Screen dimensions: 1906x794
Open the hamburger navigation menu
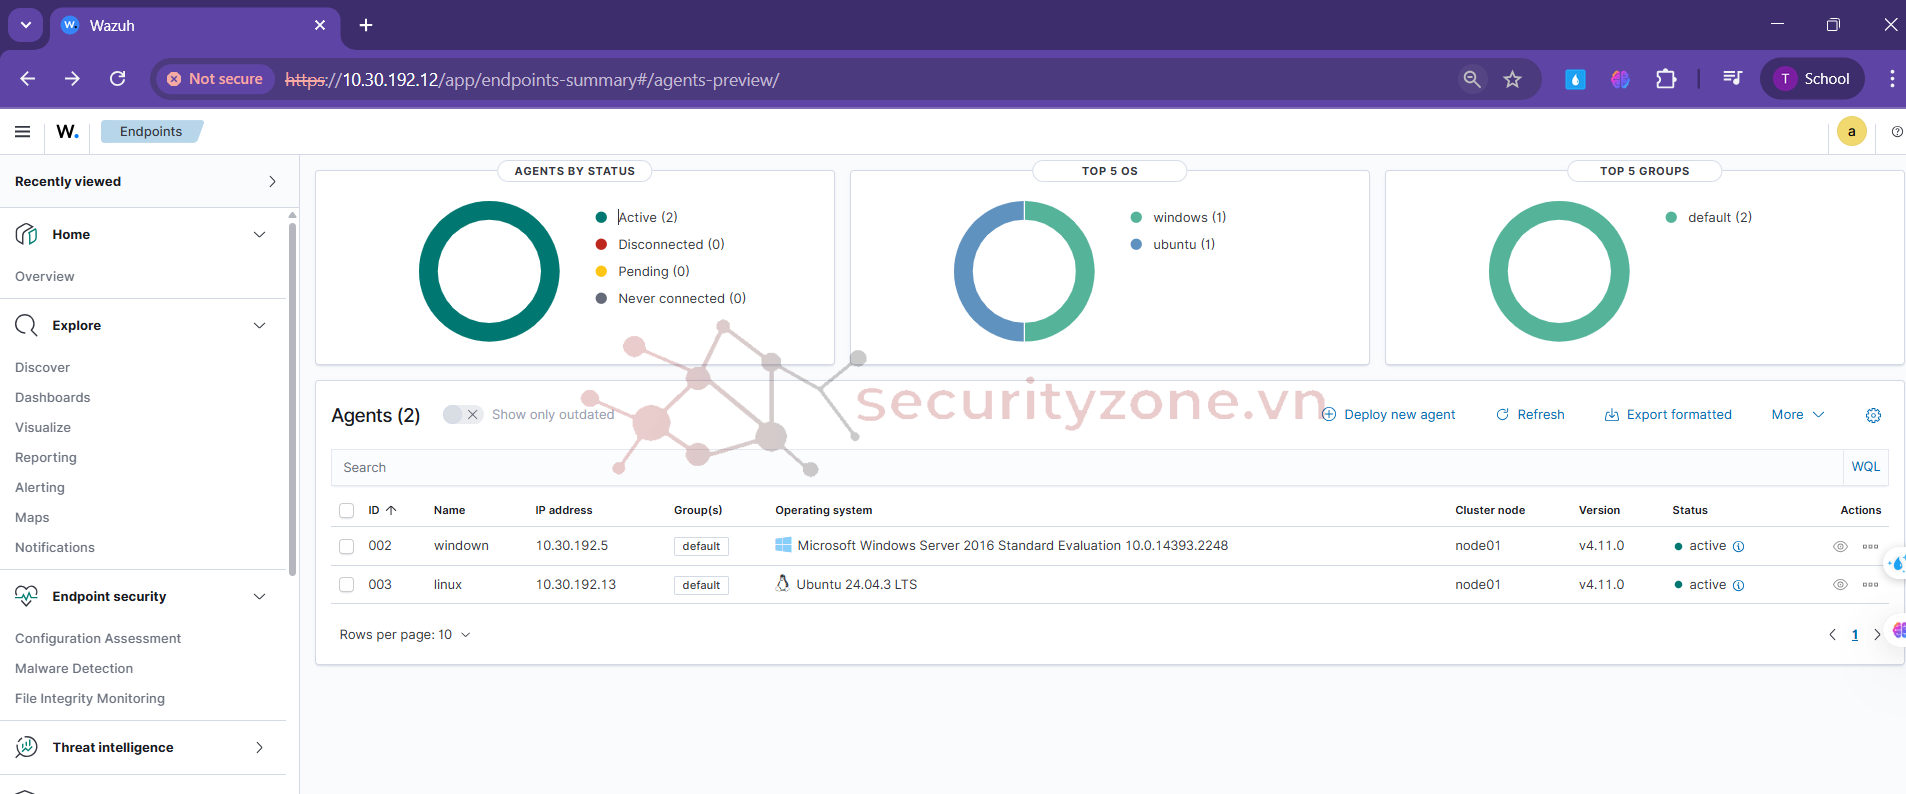click(x=23, y=131)
